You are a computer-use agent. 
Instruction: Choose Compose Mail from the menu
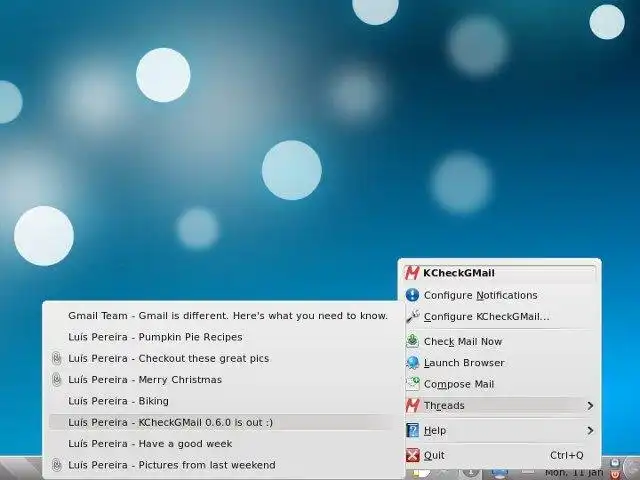pyautogui.click(x=500, y=384)
